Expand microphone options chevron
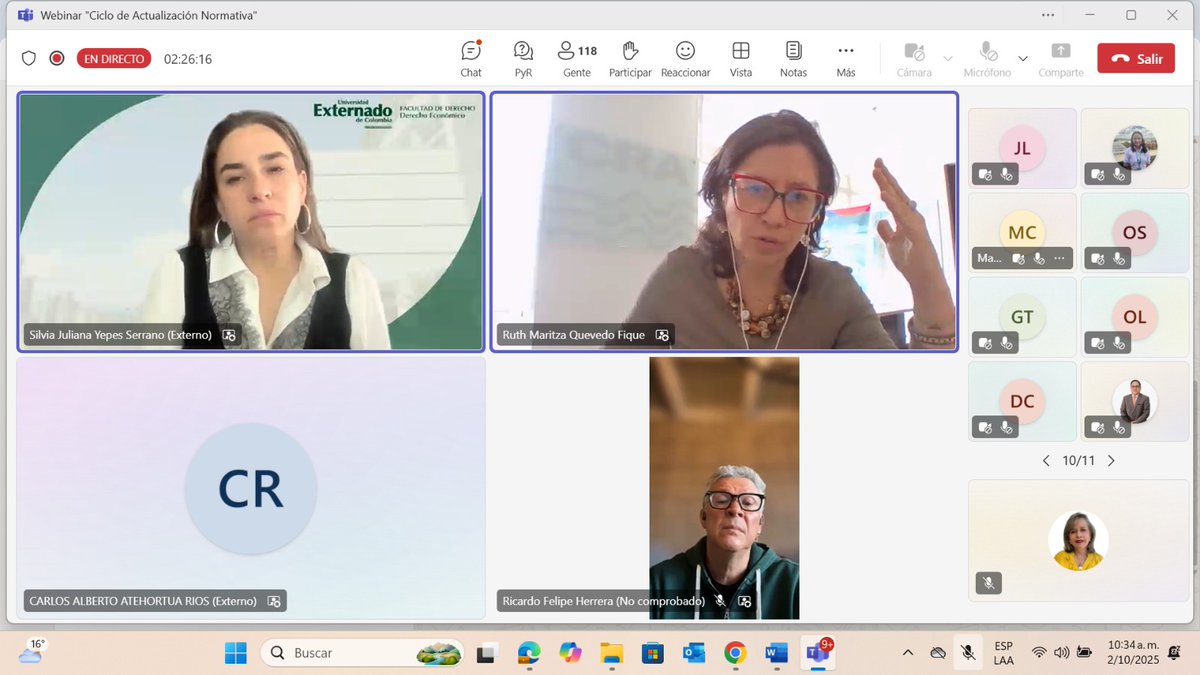This screenshot has width=1200, height=675. [1023, 58]
